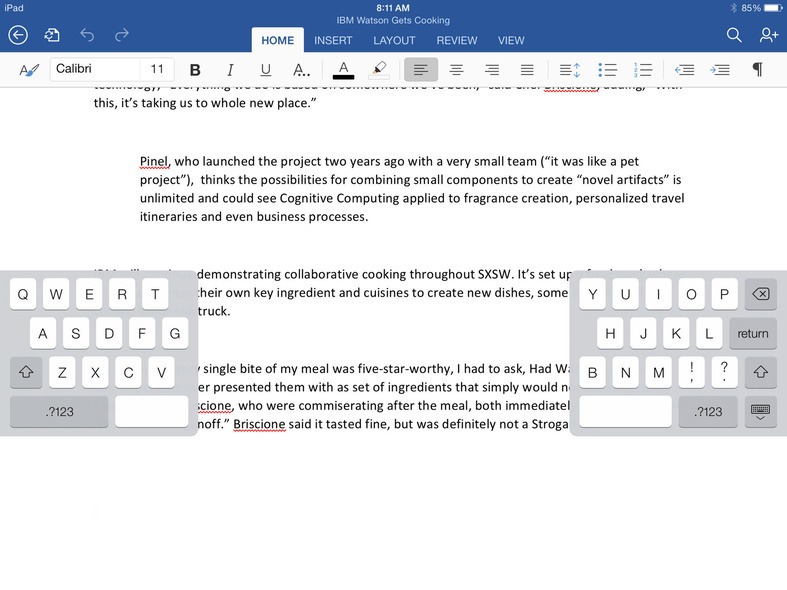Tap the back arrow button

click(x=18, y=35)
